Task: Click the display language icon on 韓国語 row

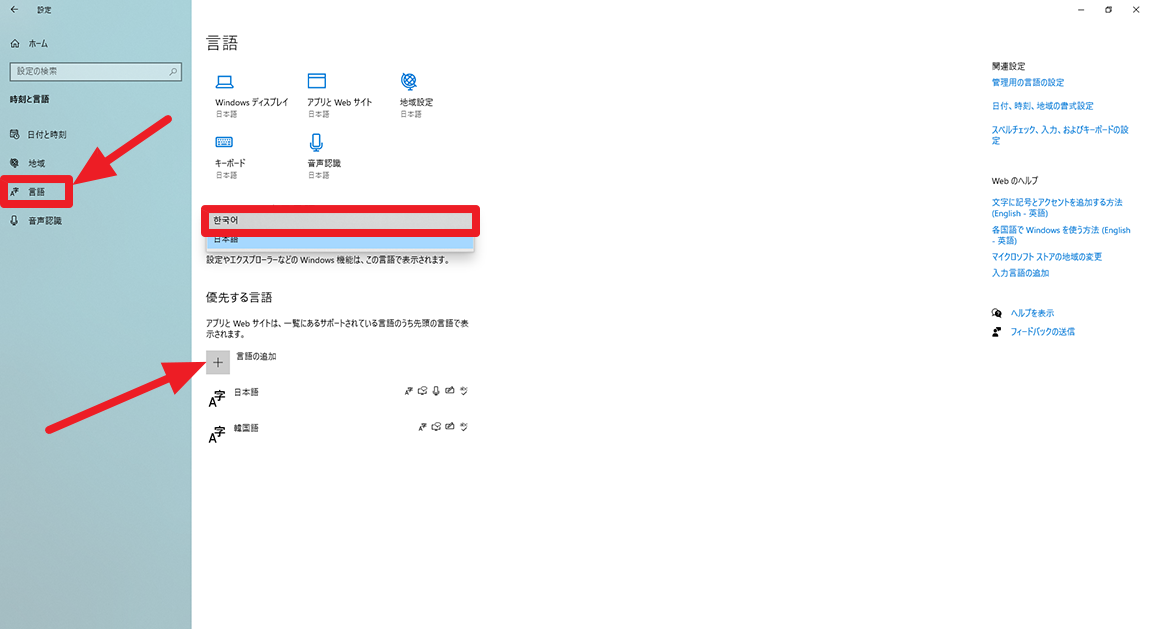Action: tap(422, 427)
